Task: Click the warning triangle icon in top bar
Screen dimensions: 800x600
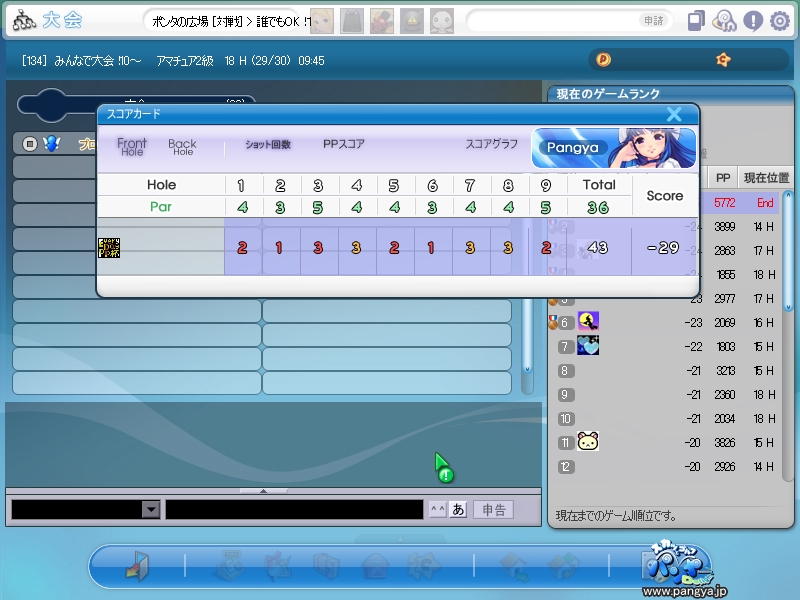Action: point(412,21)
